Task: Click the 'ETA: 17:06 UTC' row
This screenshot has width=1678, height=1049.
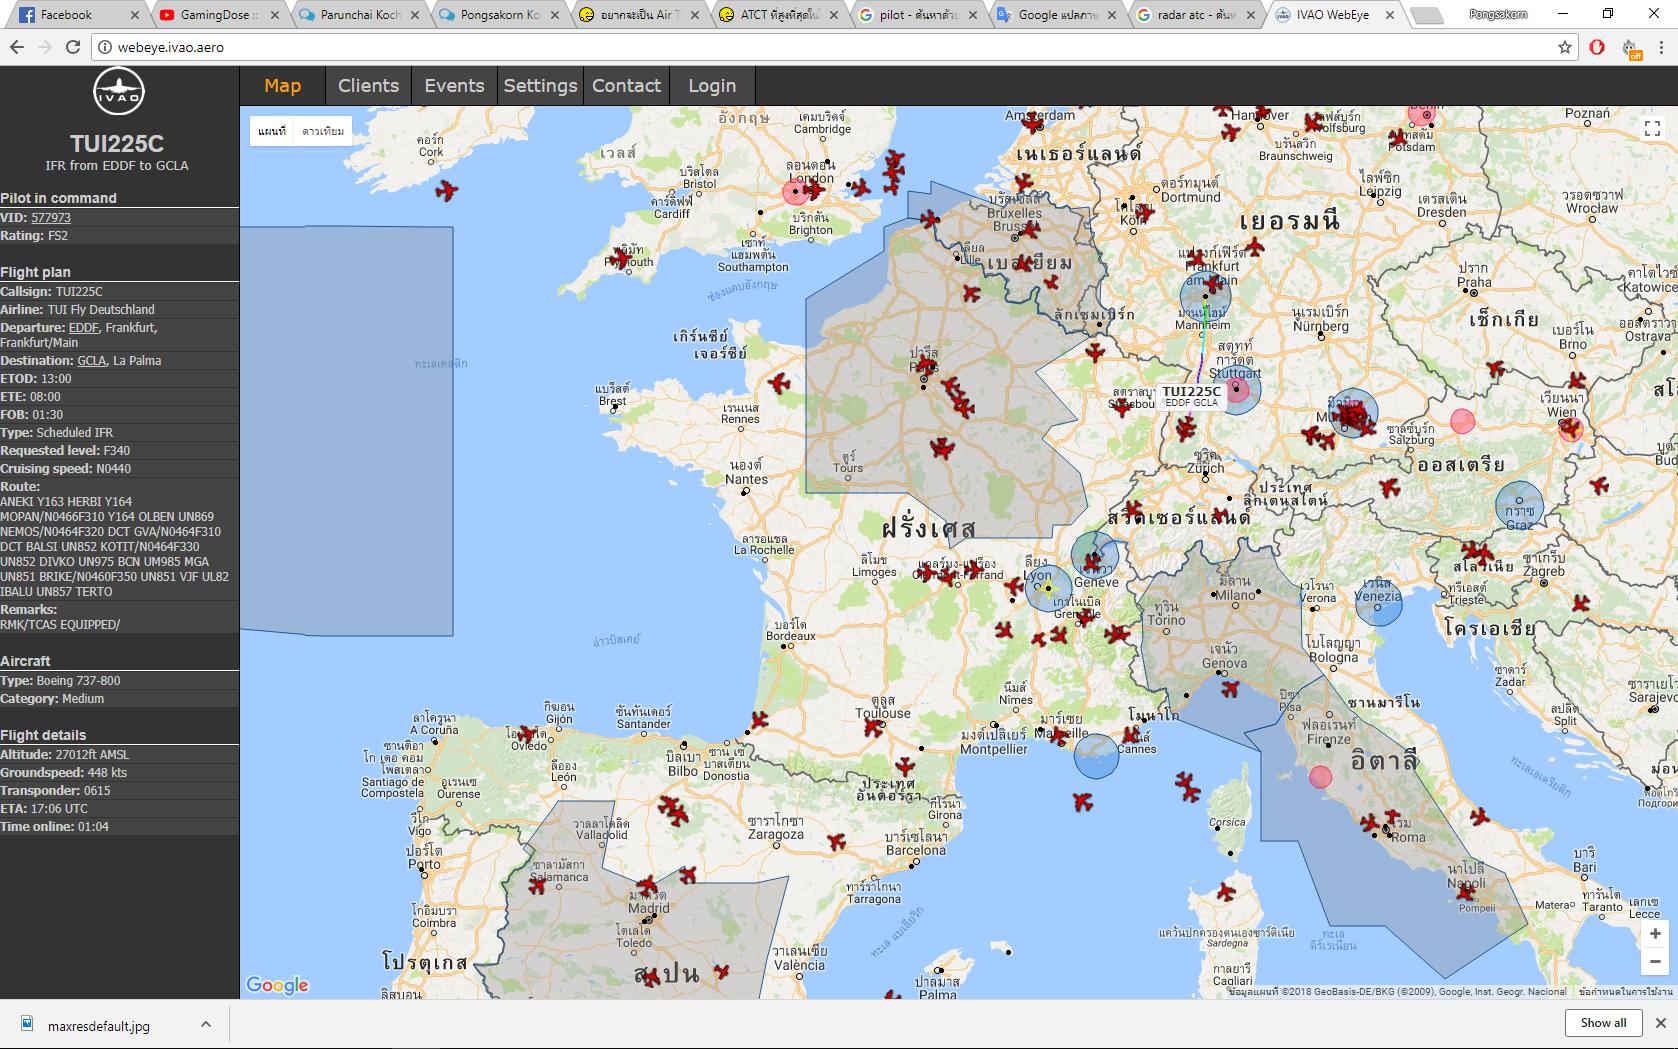Action: pyautogui.click(x=119, y=809)
